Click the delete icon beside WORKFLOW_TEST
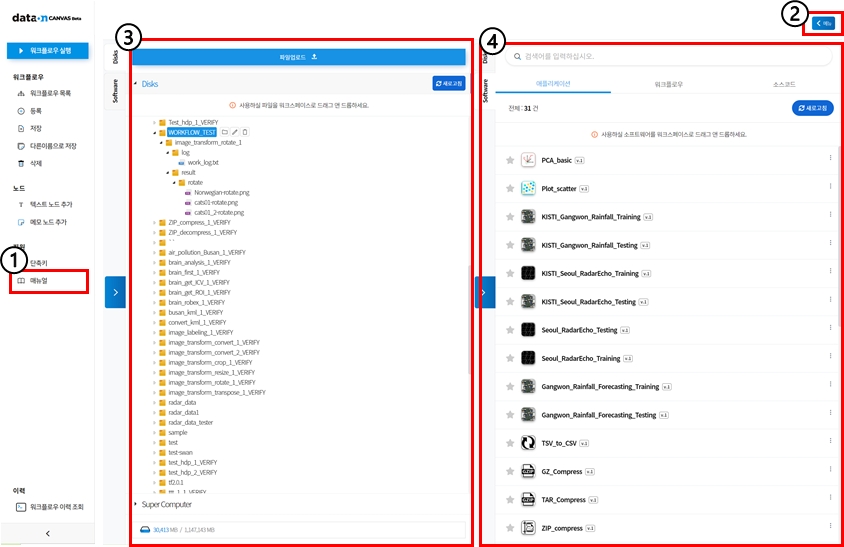This screenshot has width=844, height=547. pyautogui.click(x=246, y=132)
